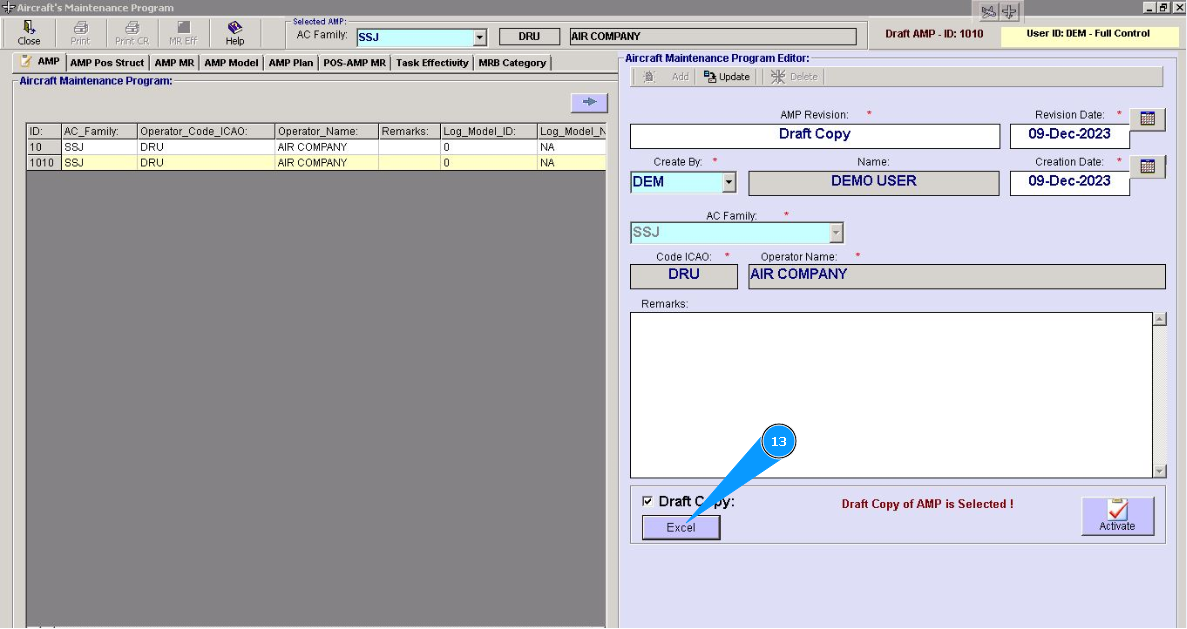This screenshot has height=629, width=1187.
Task: Switch to the AMP Plan tab
Action: point(291,63)
